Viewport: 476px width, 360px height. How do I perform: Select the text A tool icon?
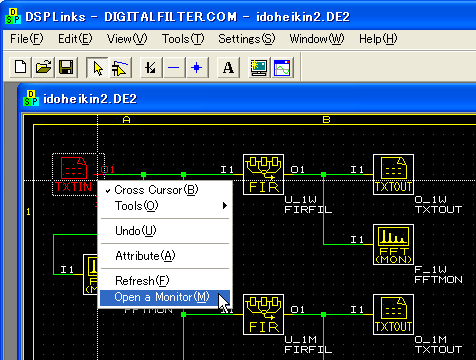pos(228,68)
